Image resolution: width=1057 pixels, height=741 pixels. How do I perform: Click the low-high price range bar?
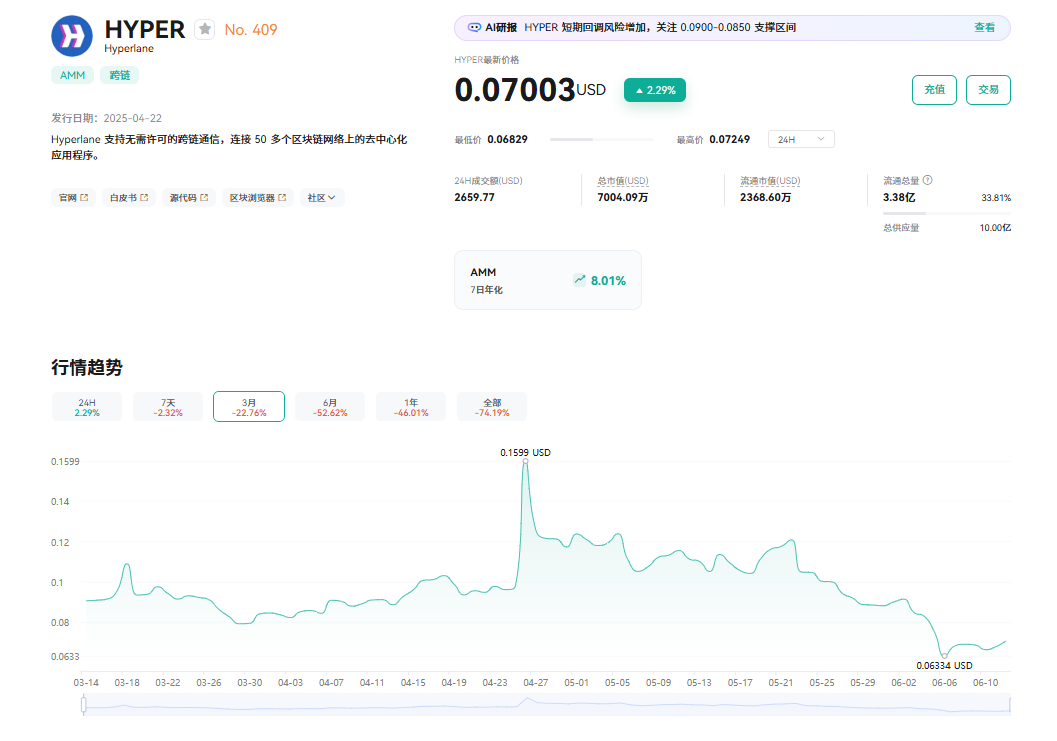(x=602, y=140)
